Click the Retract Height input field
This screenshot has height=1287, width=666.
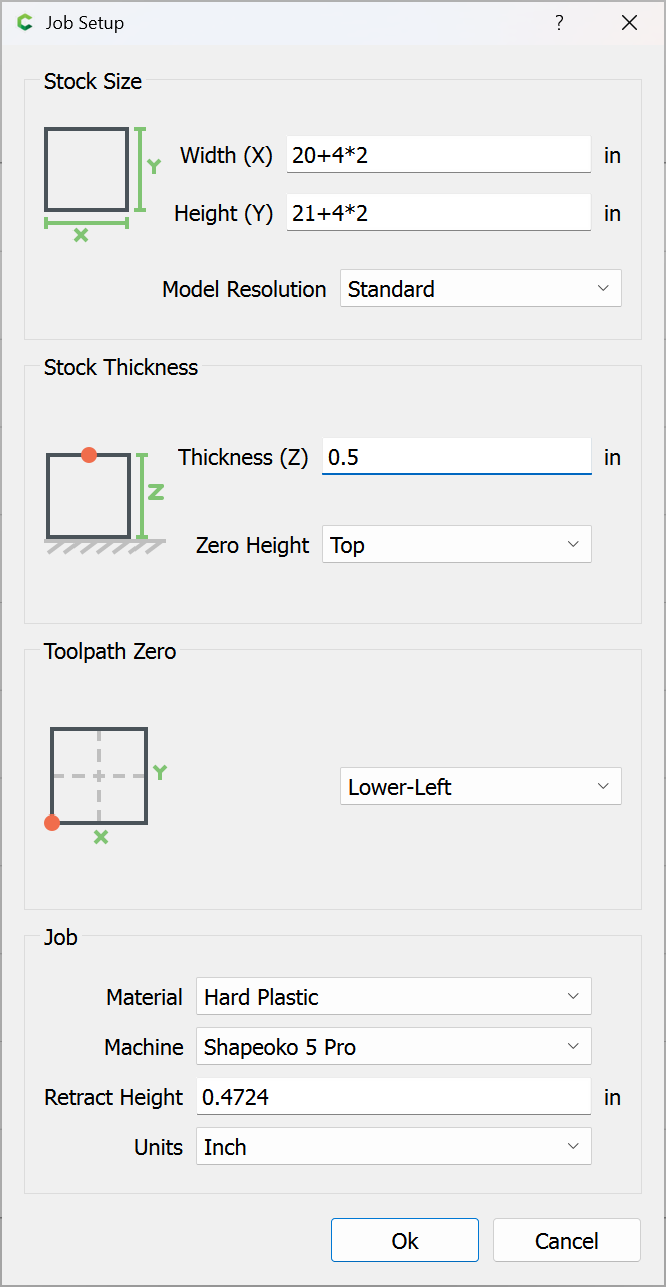tap(393, 1097)
